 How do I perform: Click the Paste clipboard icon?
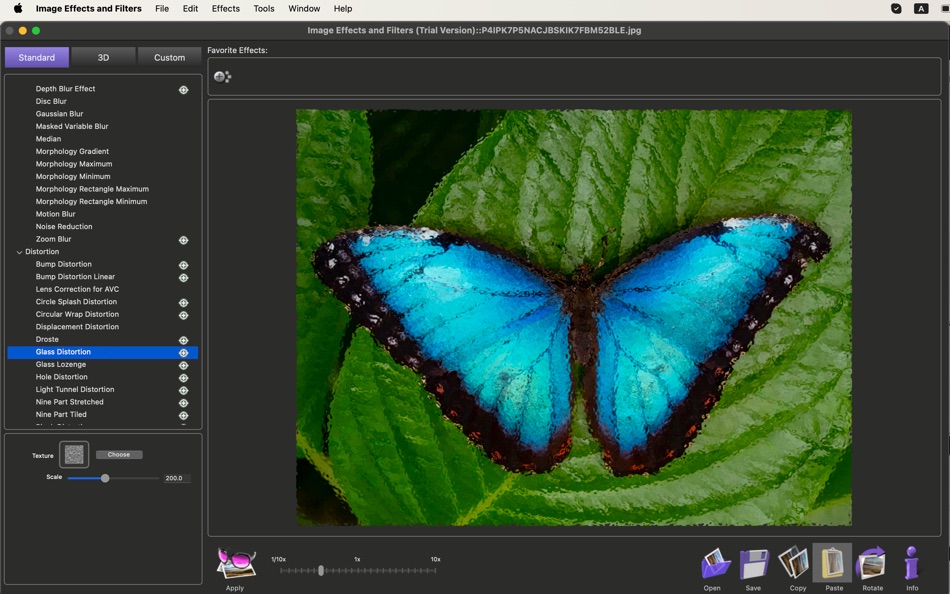coord(832,565)
